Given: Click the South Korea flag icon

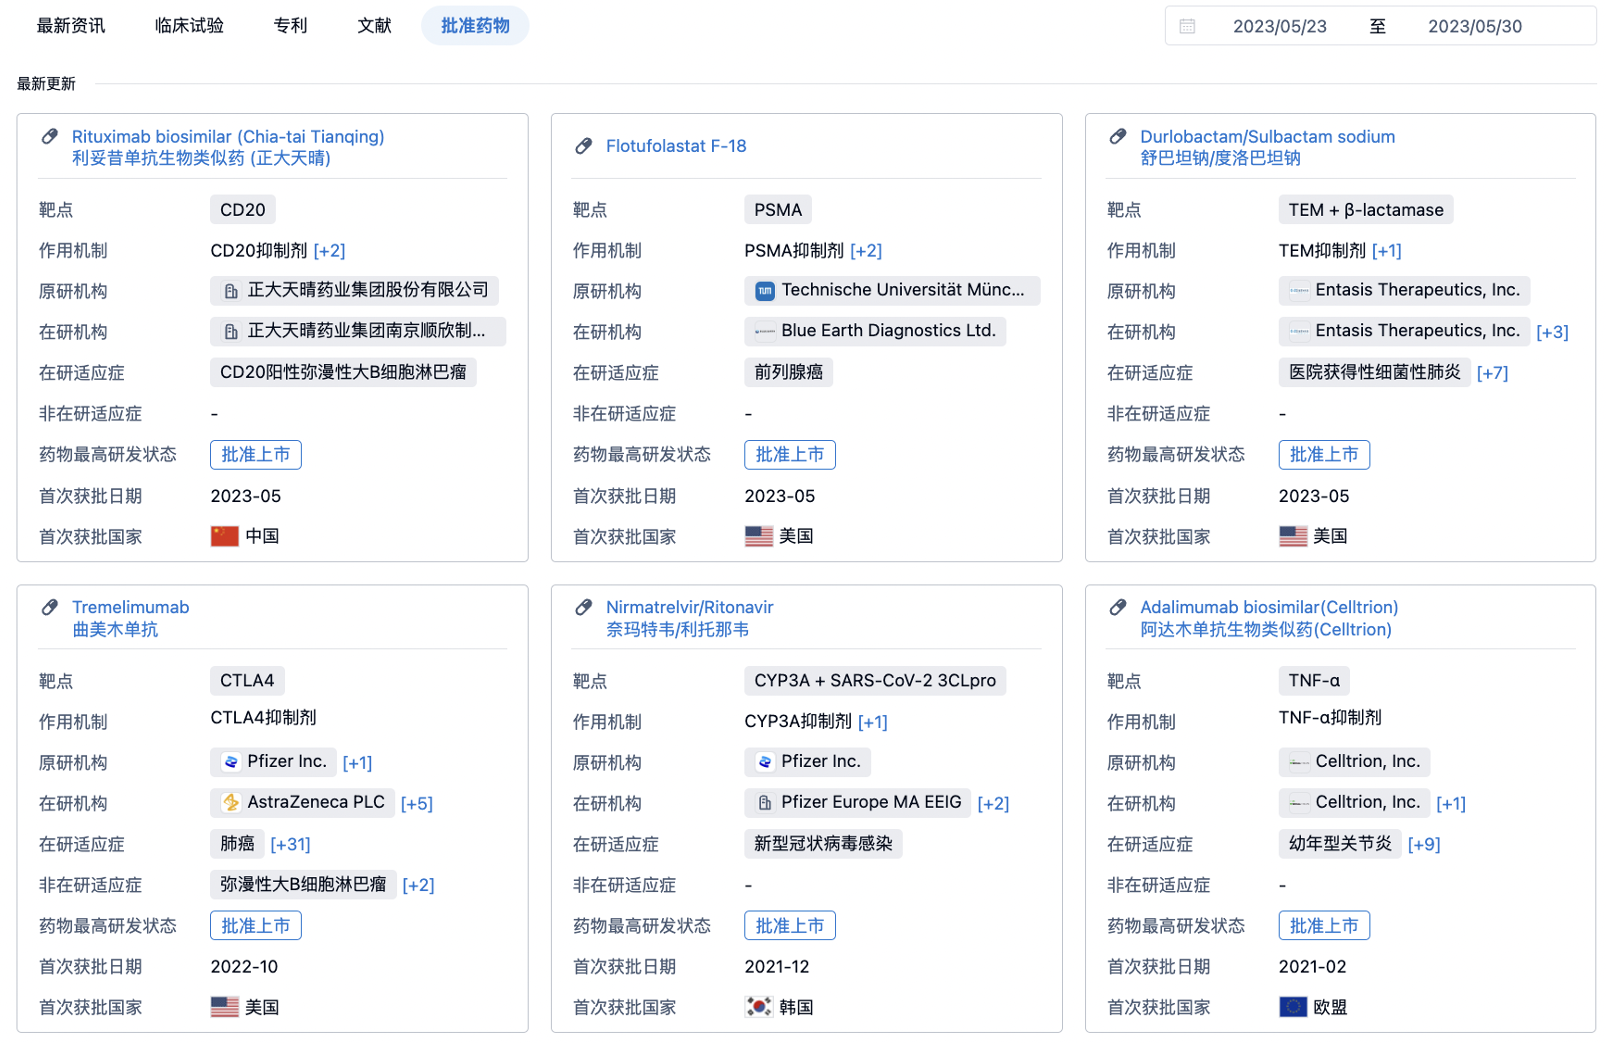Looking at the screenshot, I should coord(758,1007).
